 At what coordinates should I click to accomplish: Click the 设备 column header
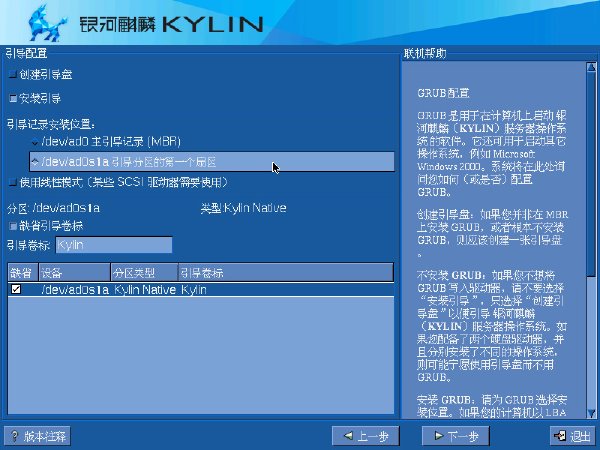pos(74,272)
